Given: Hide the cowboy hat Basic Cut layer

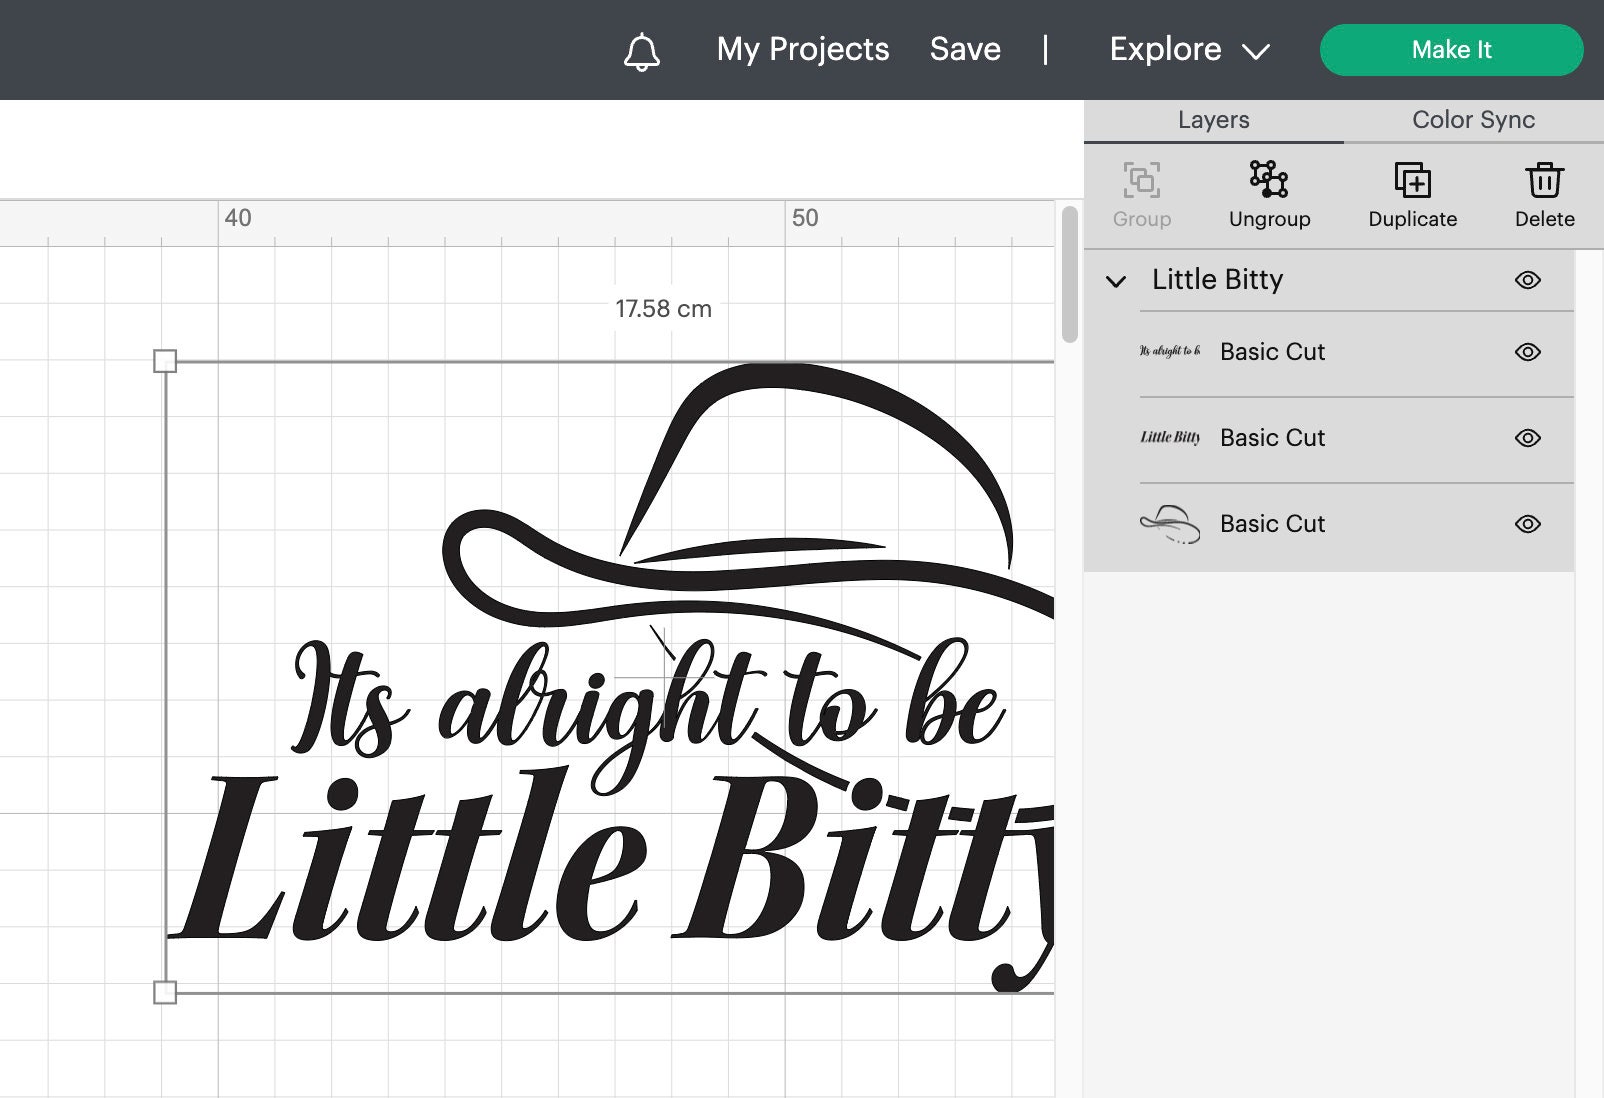Looking at the screenshot, I should [1528, 523].
